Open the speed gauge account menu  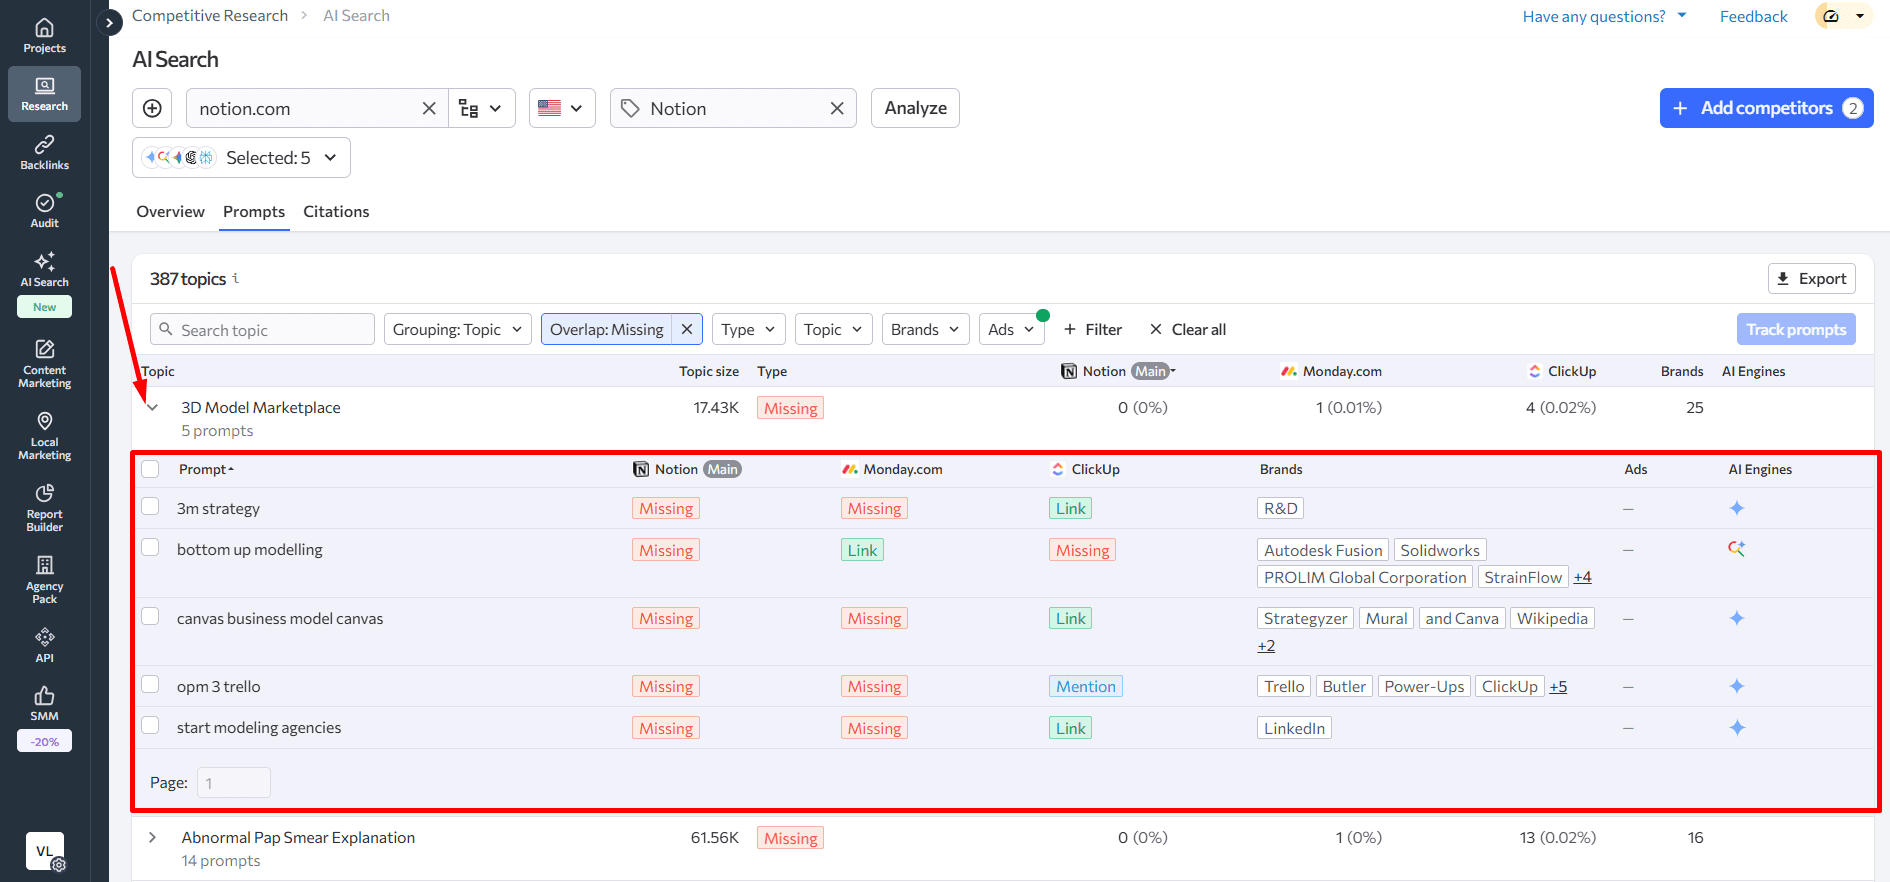pyautogui.click(x=1843, y=16)
